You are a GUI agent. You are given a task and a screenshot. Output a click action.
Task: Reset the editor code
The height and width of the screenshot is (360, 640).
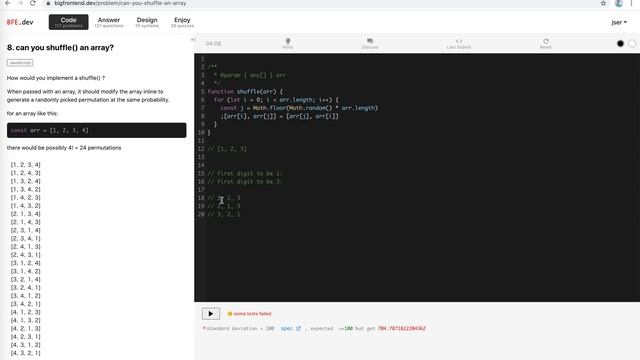(546, 43)
